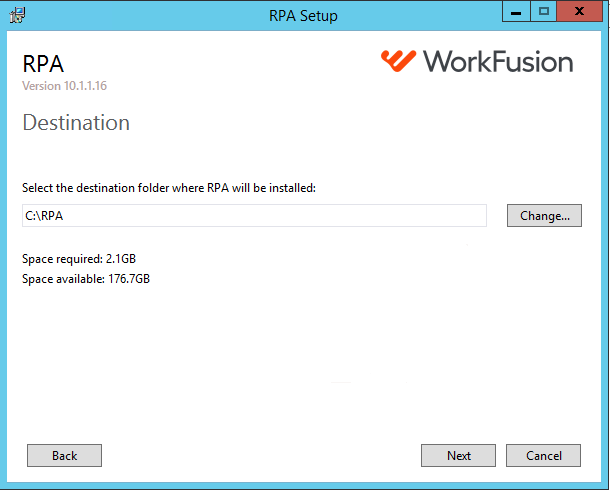Click the Space required: 2.1GB text

pyautogui.click(x=79, y=259)
